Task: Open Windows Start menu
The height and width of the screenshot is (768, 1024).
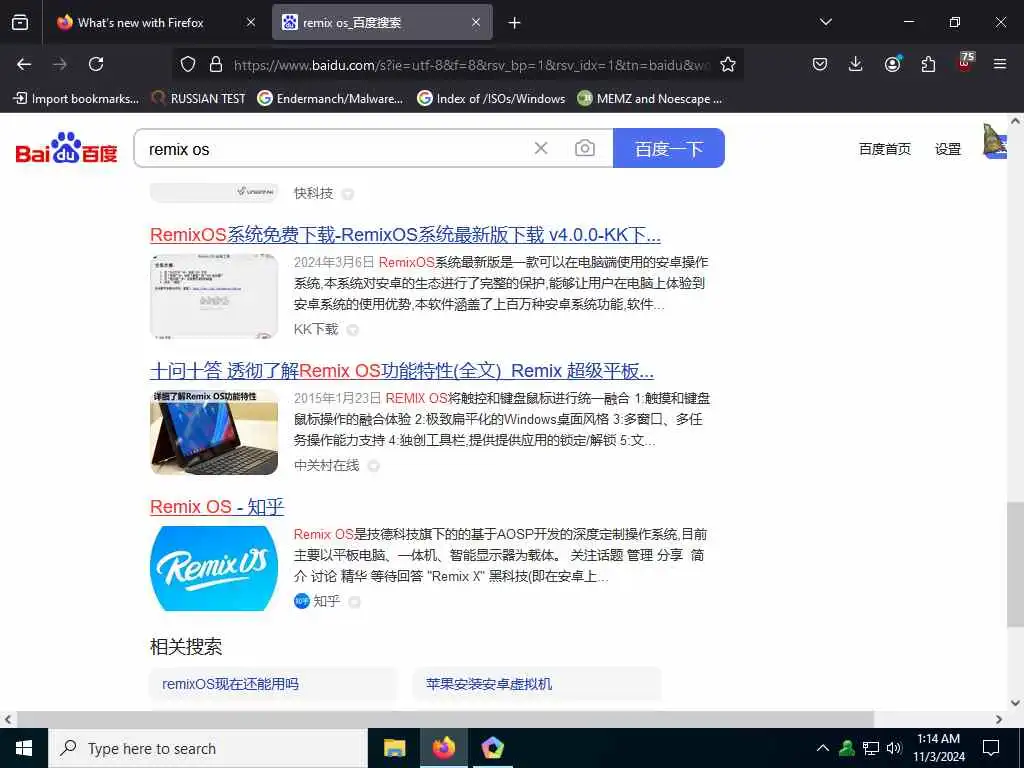Action: 24,748
